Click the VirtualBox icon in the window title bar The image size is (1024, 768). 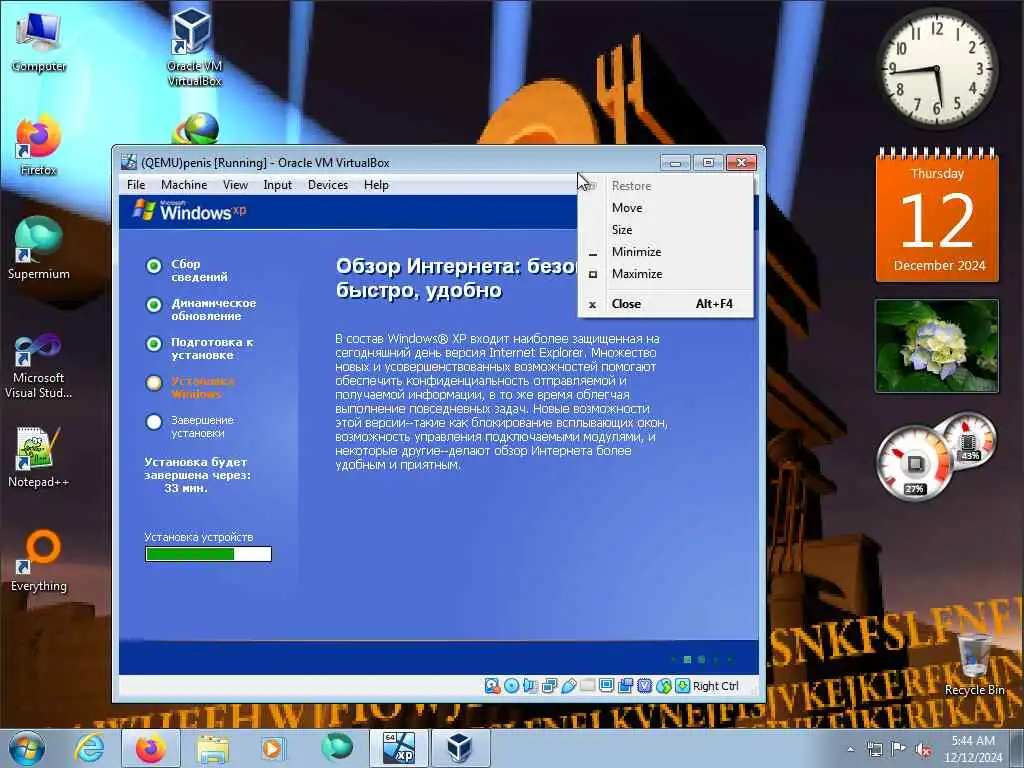click(129, 163)
